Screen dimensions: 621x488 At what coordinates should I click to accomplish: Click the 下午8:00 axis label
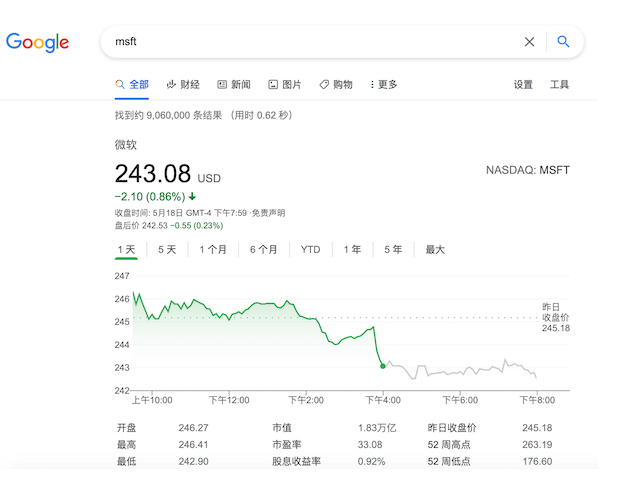pyautogui.click(x=537, y=400)
